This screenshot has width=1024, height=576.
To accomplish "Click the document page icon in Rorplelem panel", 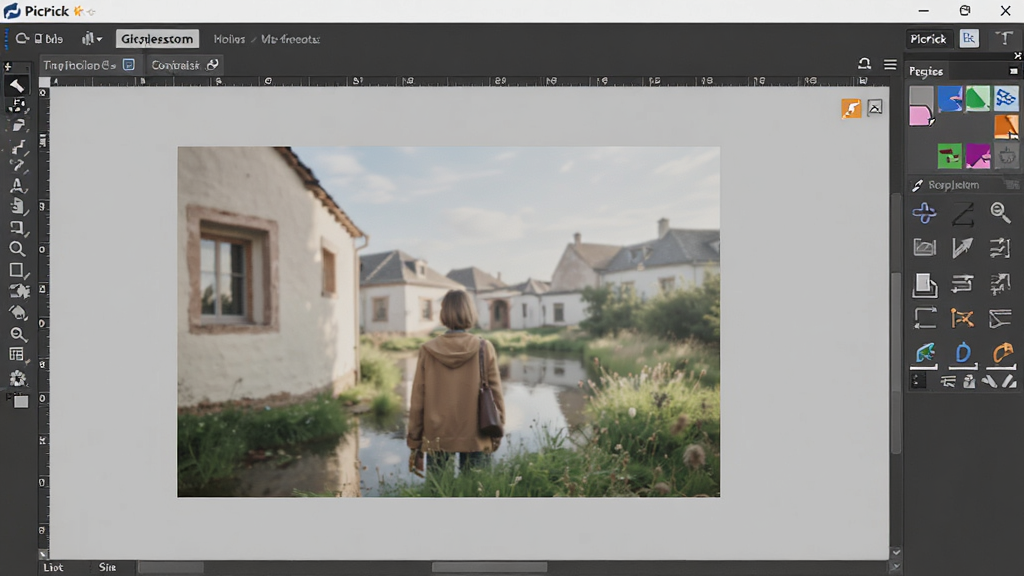I will [x=925, y=283].
